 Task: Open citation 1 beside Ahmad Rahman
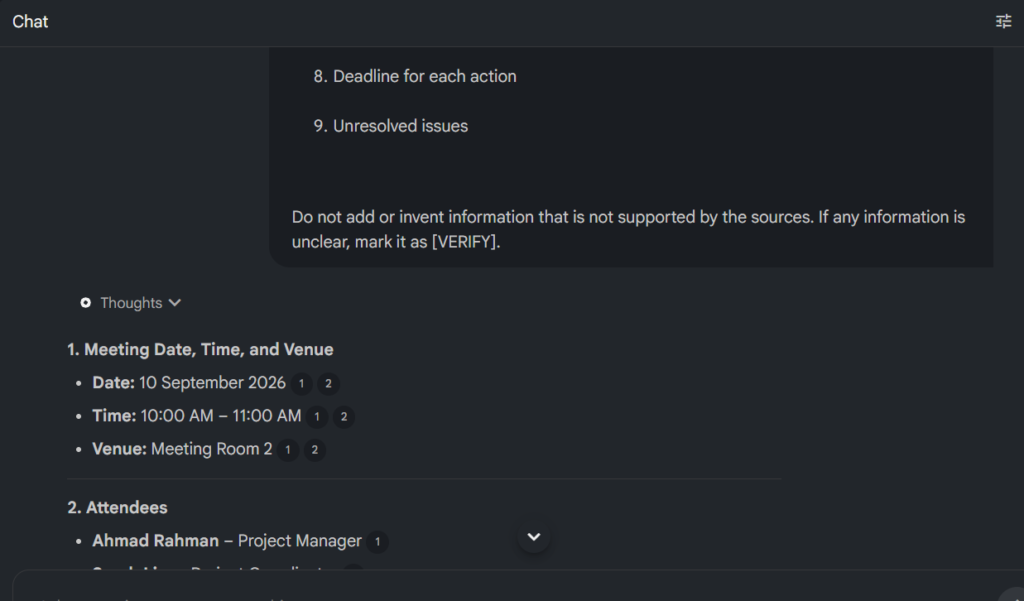(377, 542)
